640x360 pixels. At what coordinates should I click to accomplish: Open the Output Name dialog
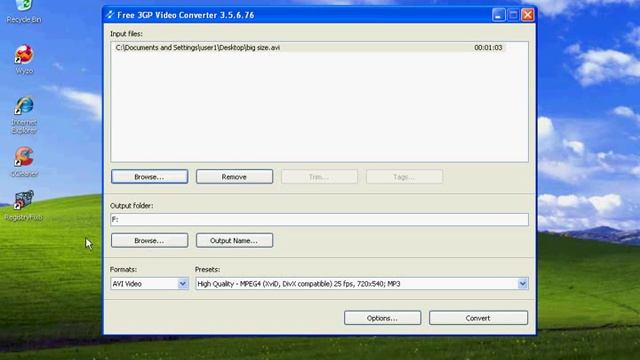point(234,240)
